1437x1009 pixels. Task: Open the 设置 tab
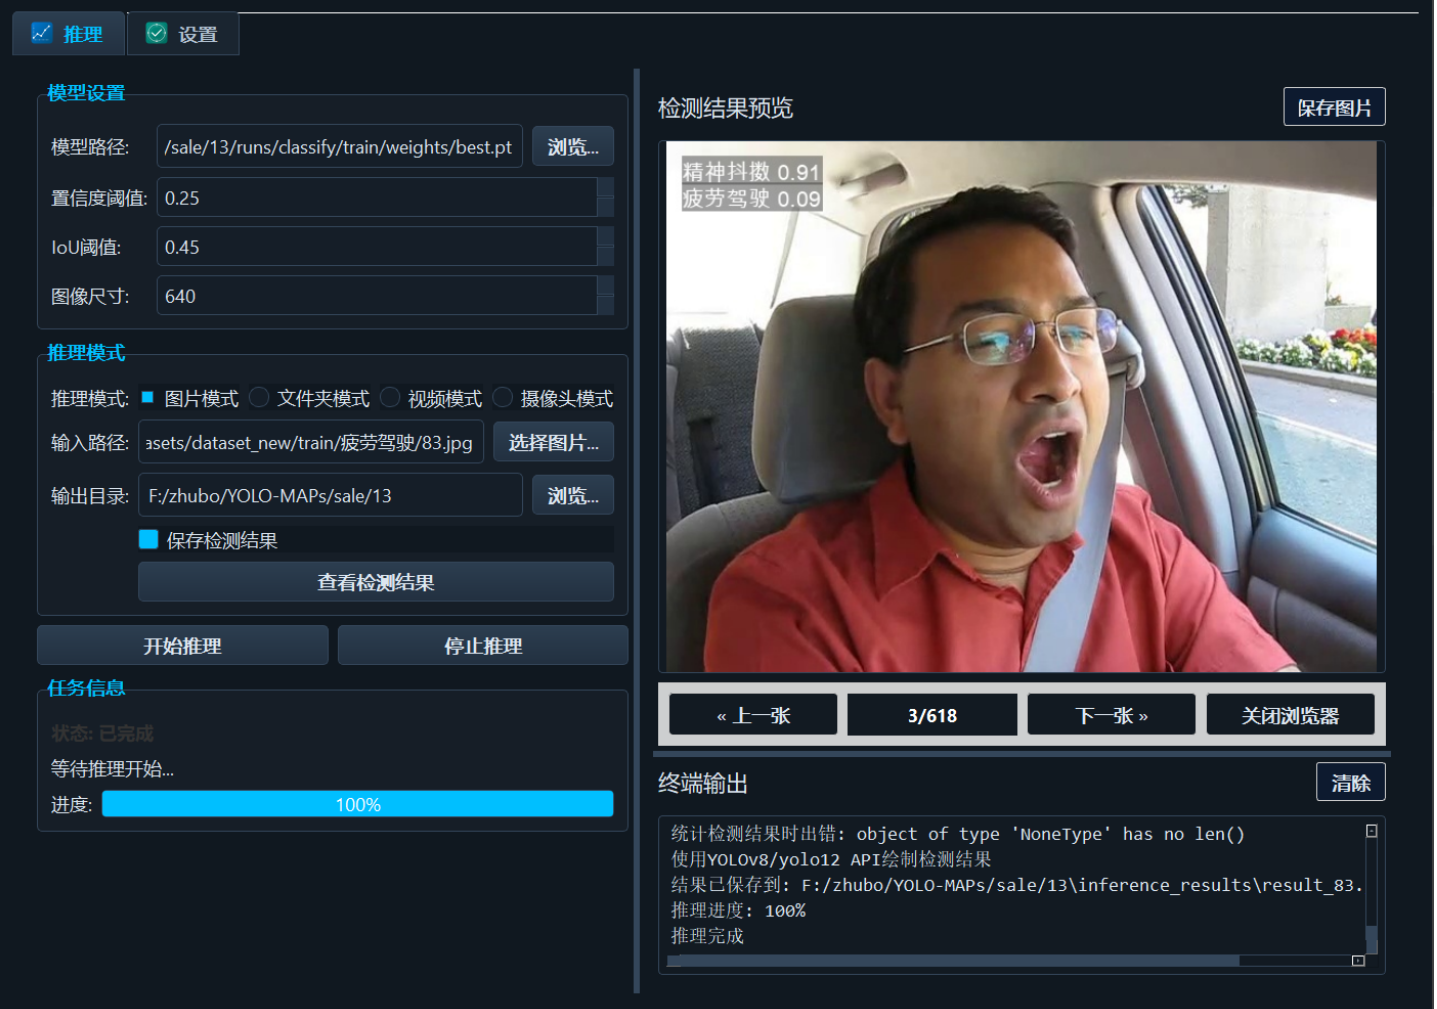coord(183,34)
